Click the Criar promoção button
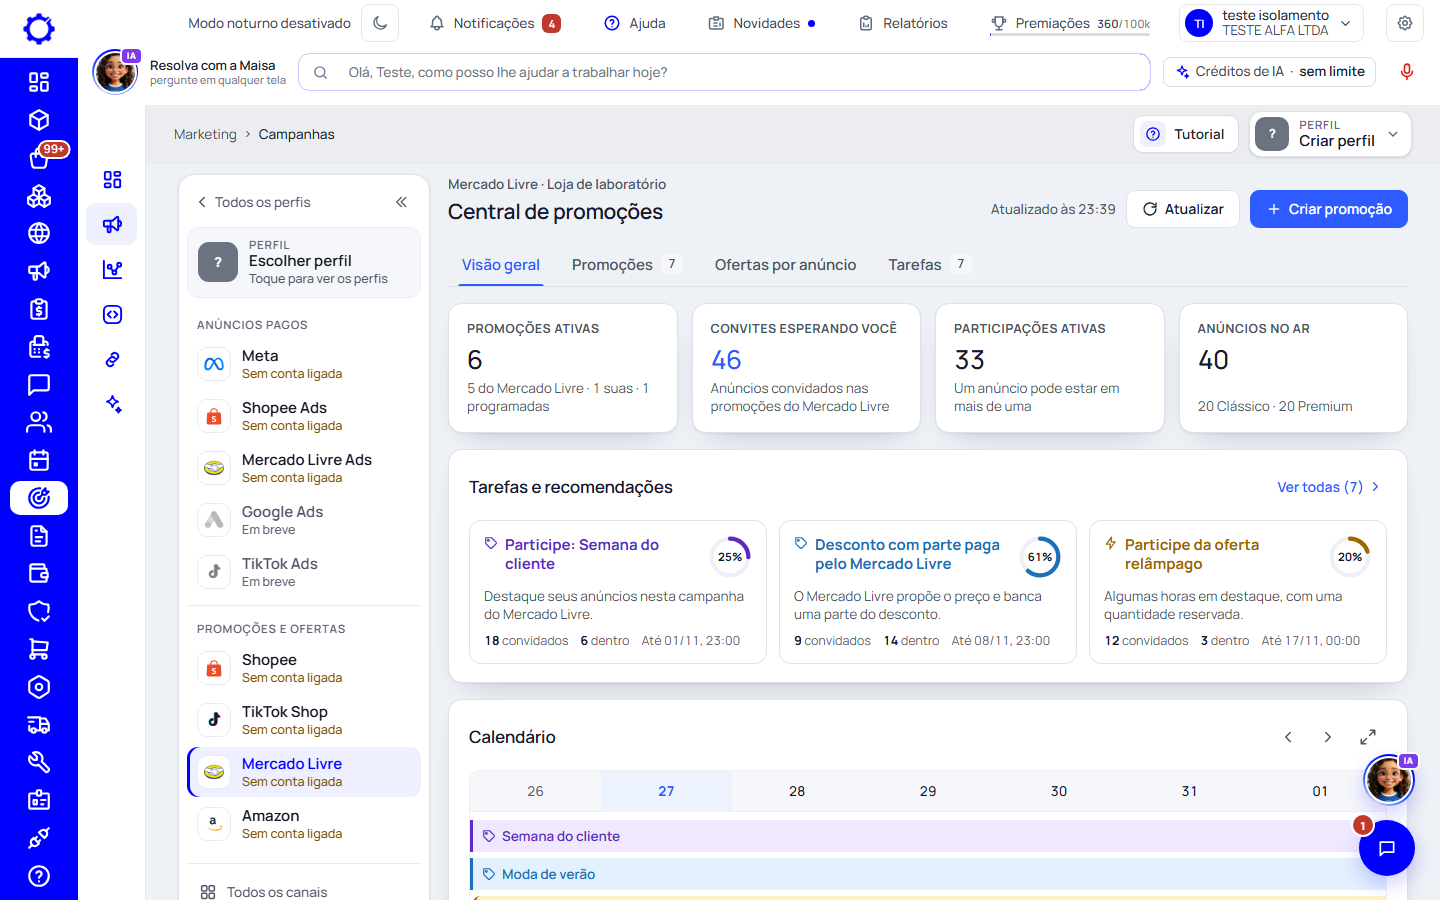This screenshot has width=1440, height=900. click(x=1328, y=209)
